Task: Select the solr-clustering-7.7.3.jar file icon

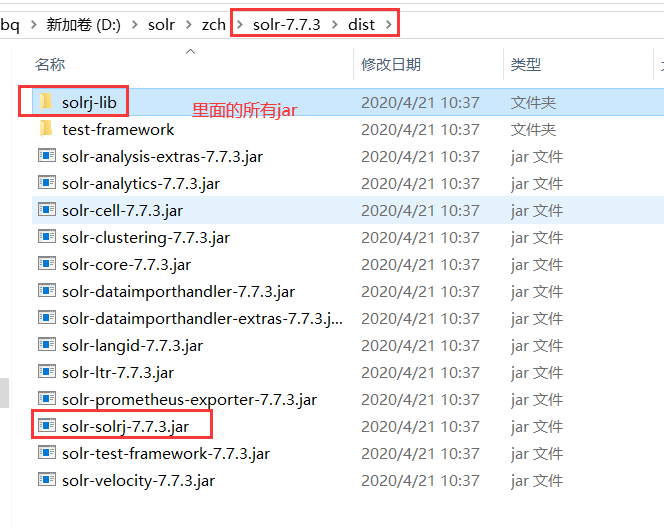Action: pos(47,236)
